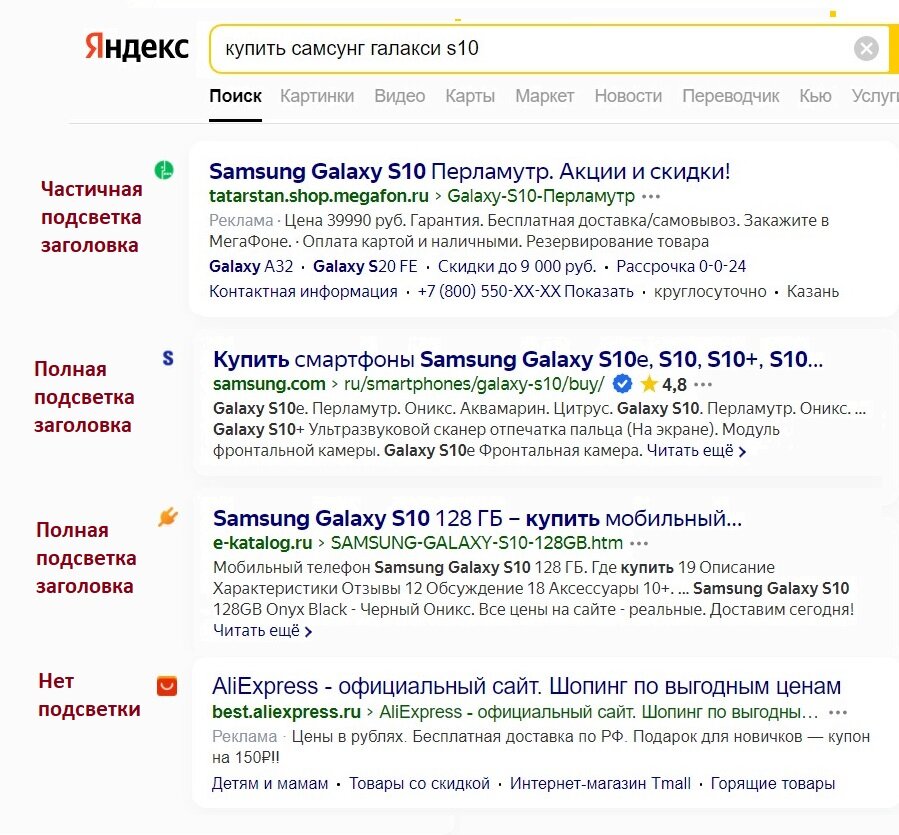Click the red AliExpress favicon
This screenshot has width=899, height=835.
point(167,685)
